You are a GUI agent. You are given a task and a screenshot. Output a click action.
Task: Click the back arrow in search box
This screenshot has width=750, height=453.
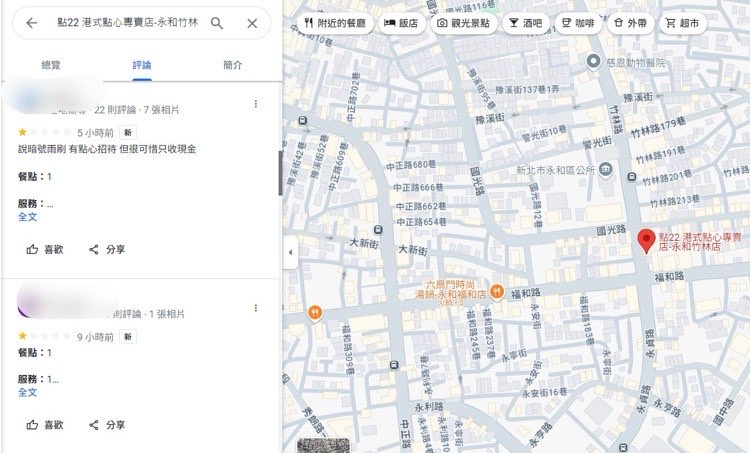point(31,23)
